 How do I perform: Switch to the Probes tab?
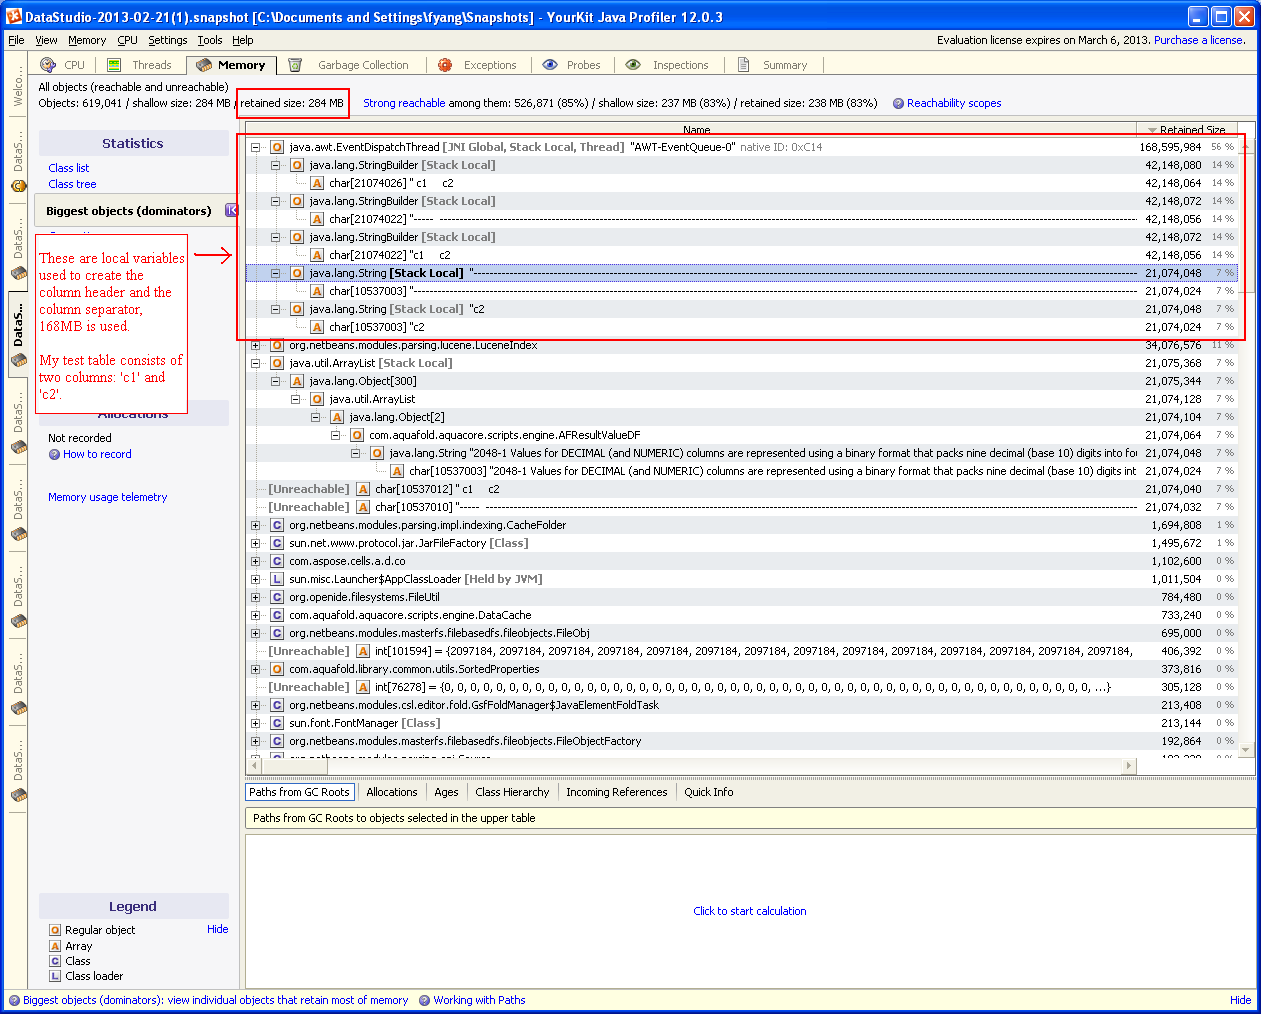[572, 65]
